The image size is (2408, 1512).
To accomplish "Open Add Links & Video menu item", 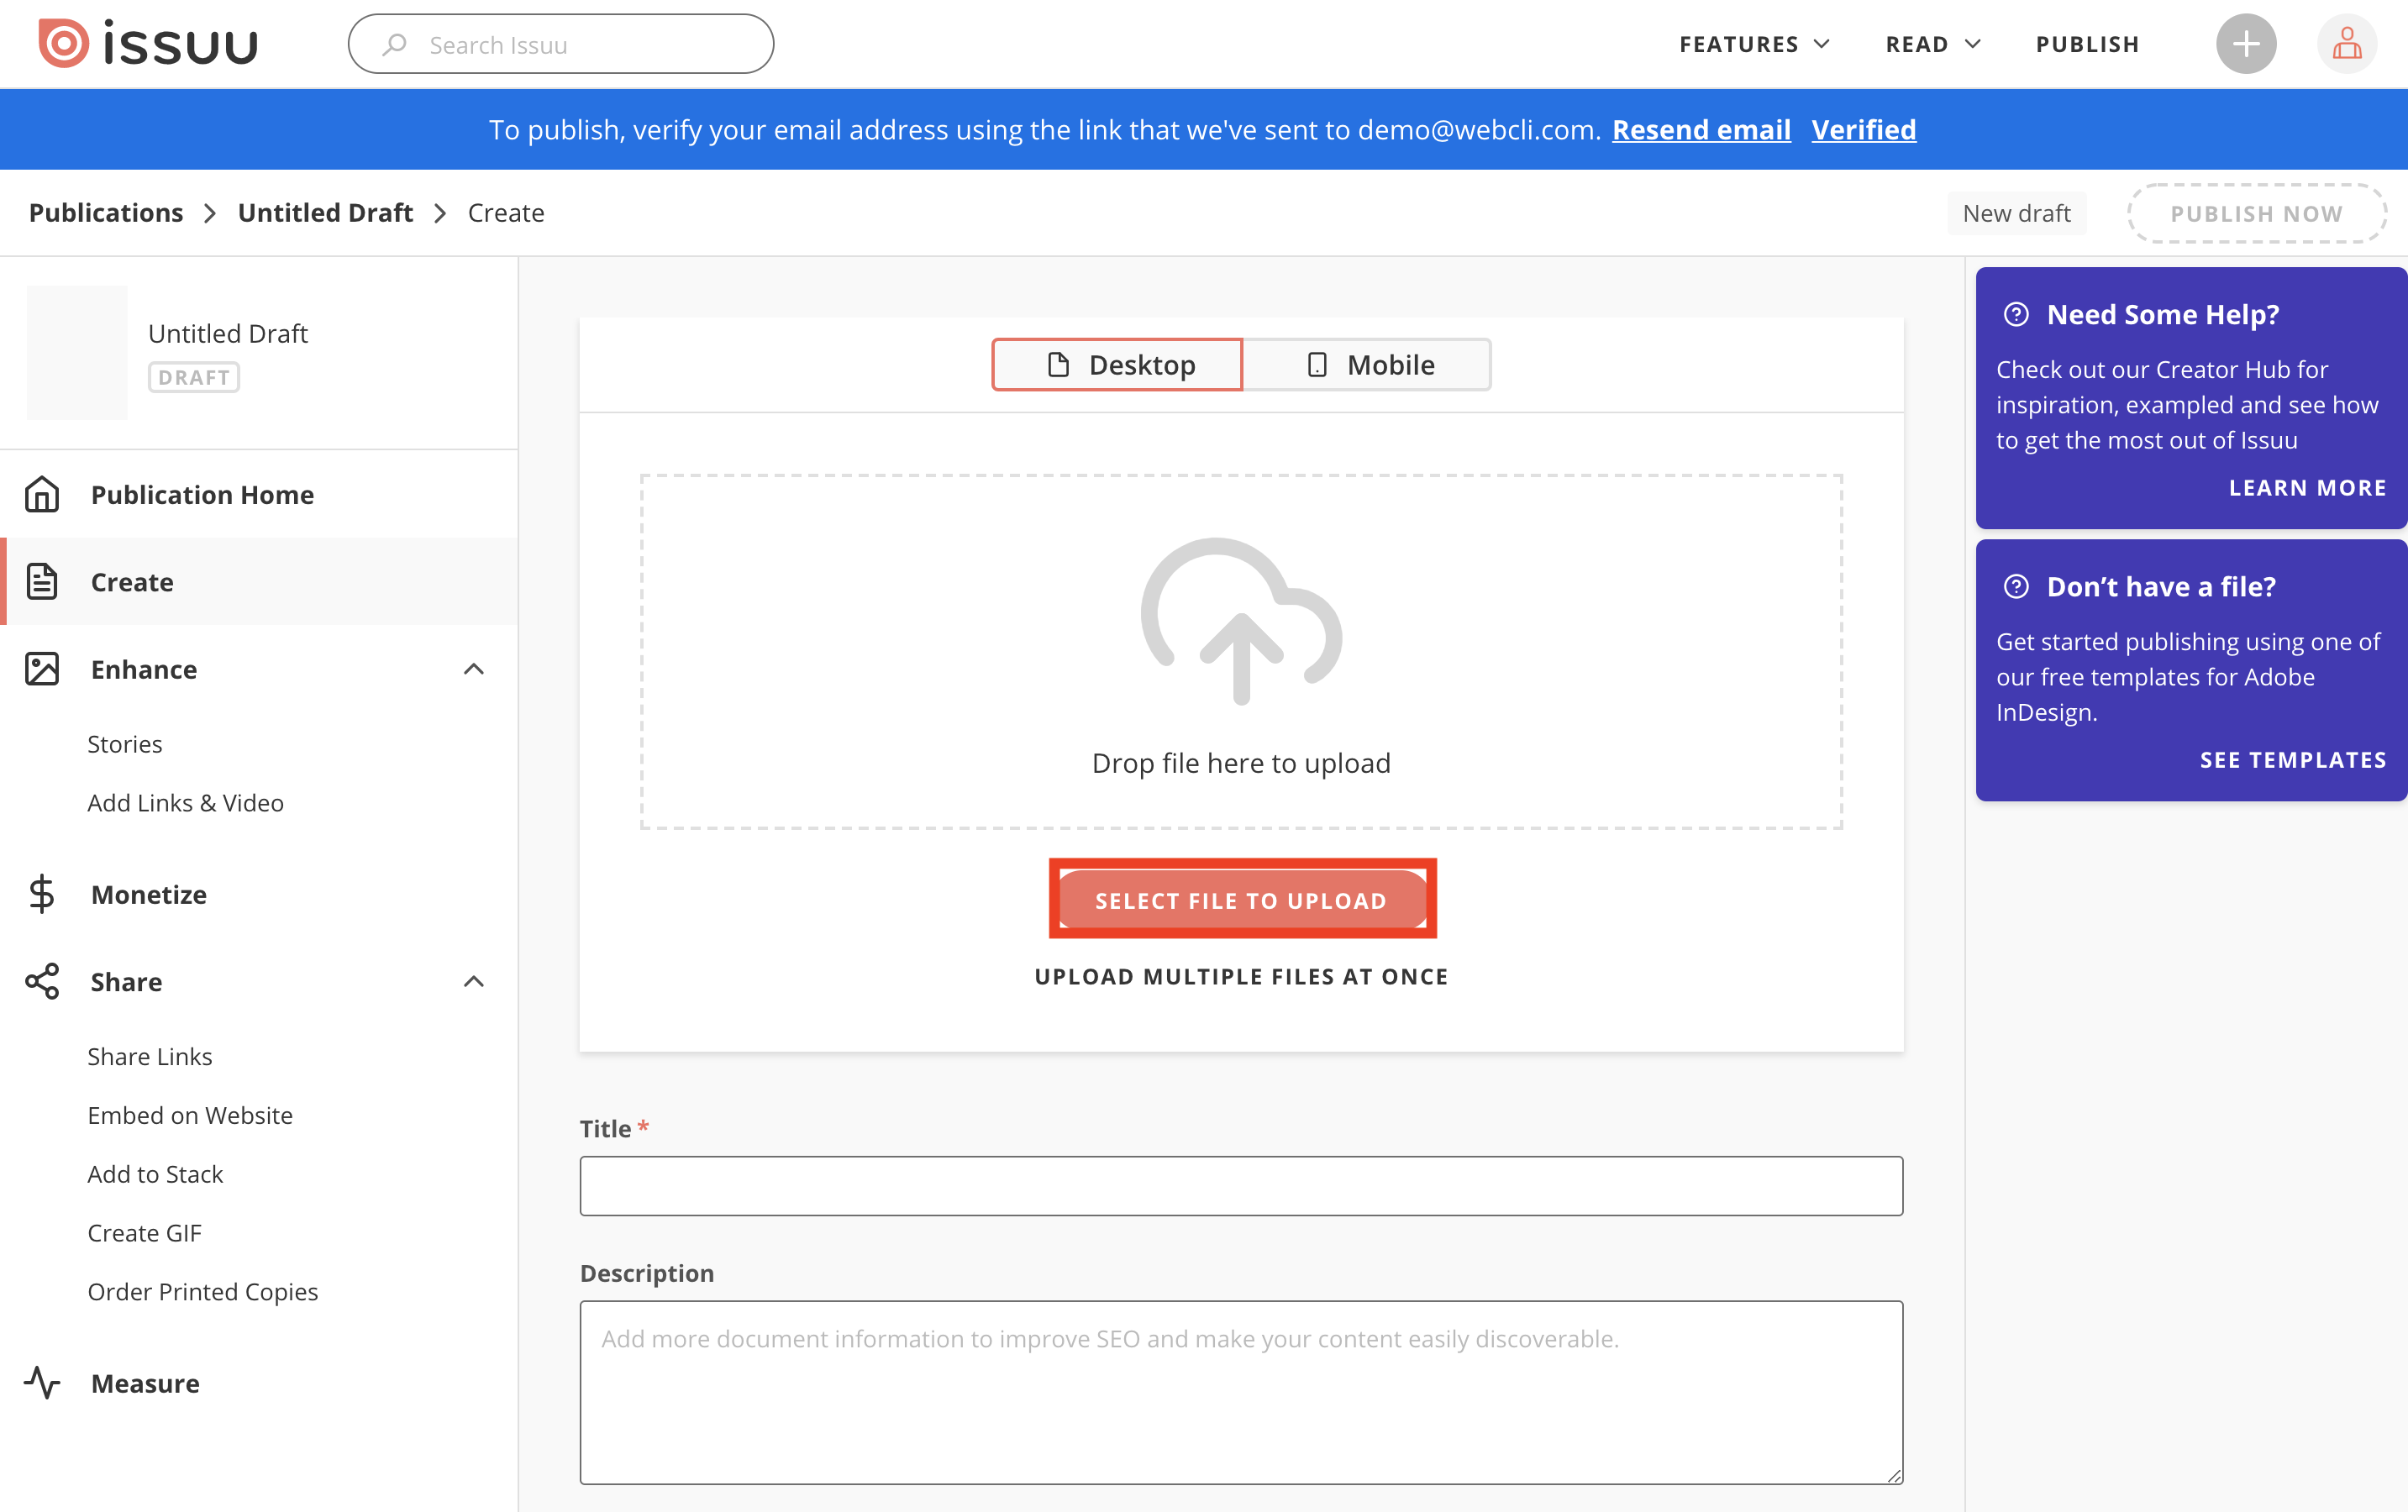I will tap(185, 803).
